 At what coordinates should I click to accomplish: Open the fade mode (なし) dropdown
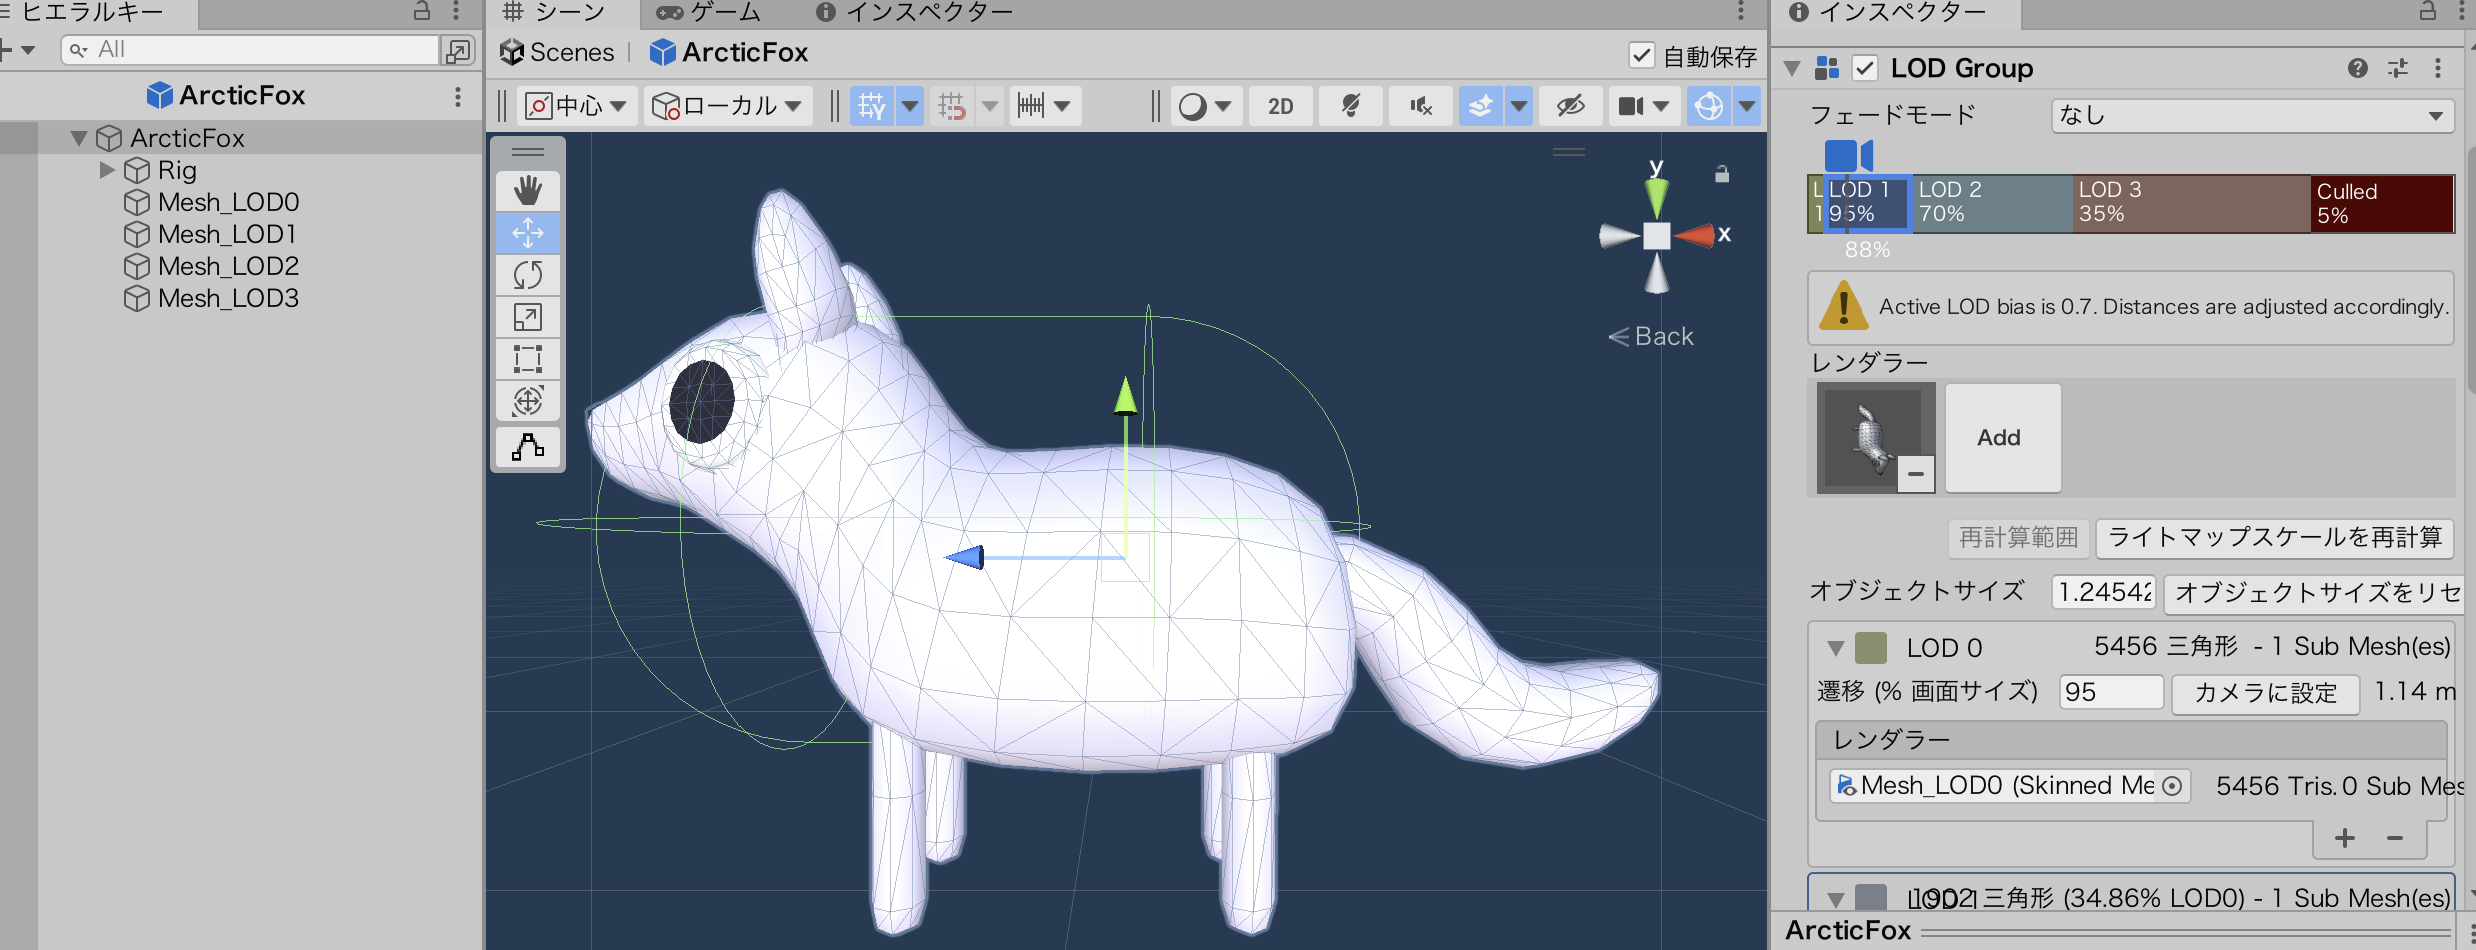pos(2252,116)
